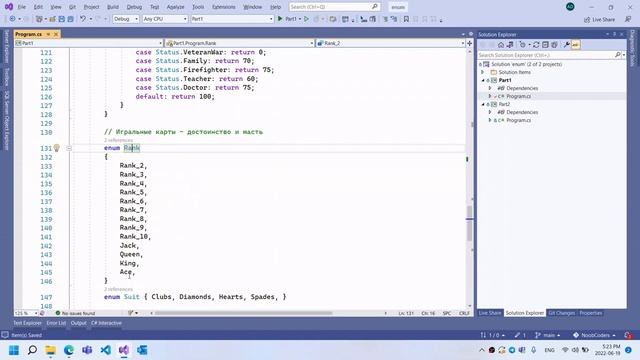Screen dimensions: 640x360
Task: Open the Debug menu
Action: click(134, 7)
